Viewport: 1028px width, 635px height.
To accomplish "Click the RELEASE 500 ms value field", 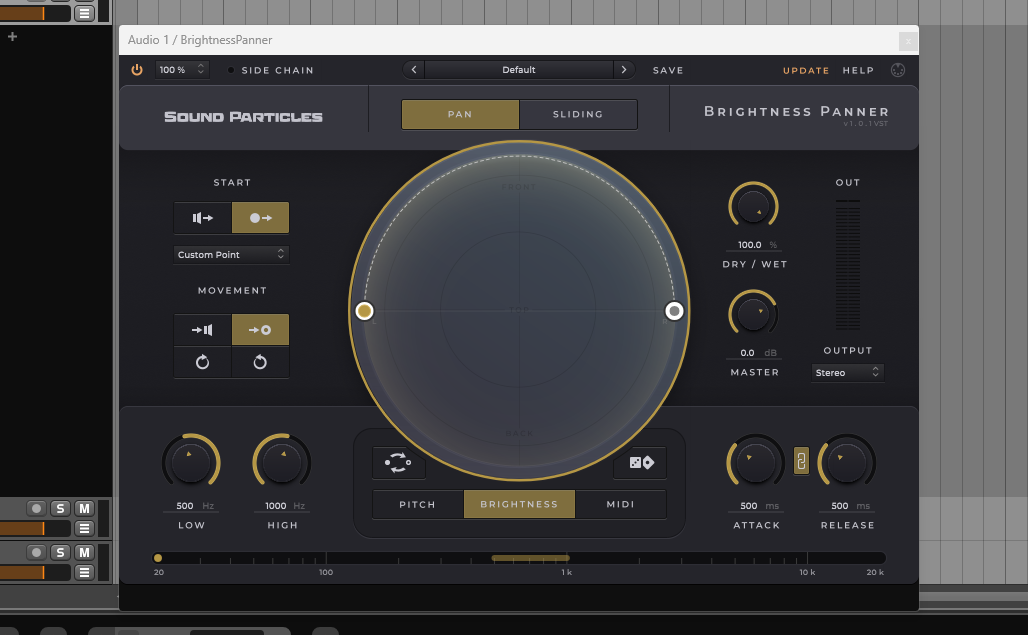I will pyautogui.click(x=846, y=506).
